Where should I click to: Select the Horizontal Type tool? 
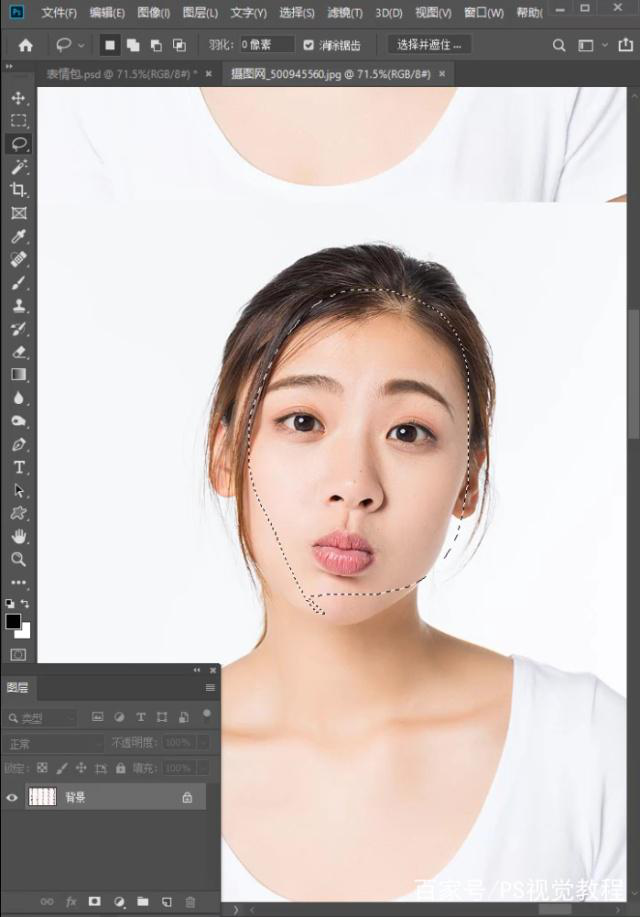tap(18, 467)
